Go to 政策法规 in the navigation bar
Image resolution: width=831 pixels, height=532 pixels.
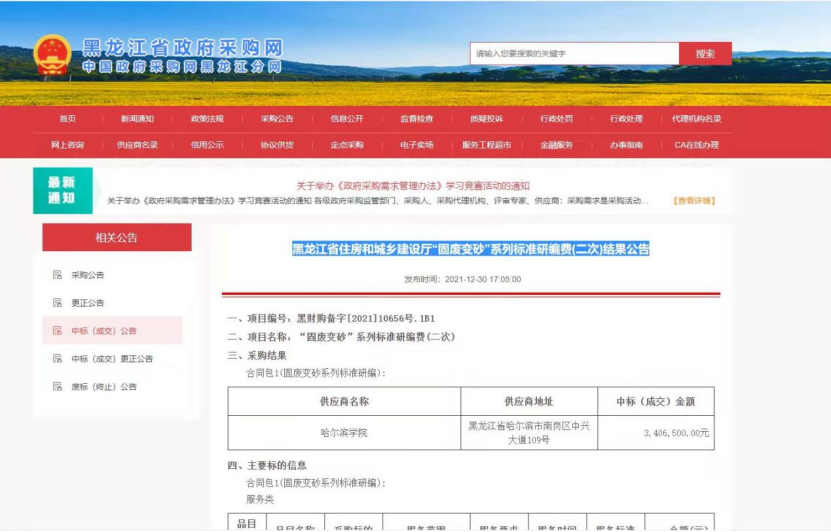pos(207,119)
